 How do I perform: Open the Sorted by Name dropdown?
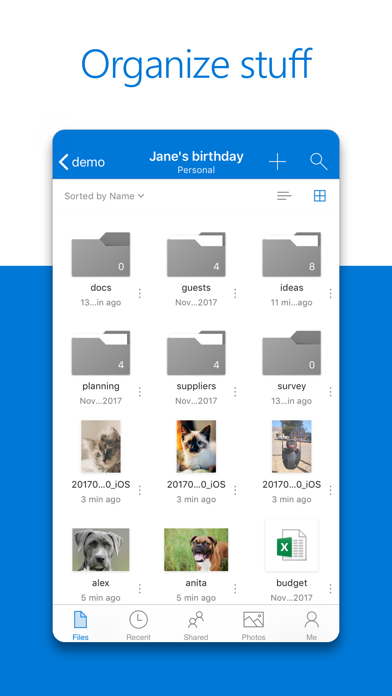pos(104,196)
